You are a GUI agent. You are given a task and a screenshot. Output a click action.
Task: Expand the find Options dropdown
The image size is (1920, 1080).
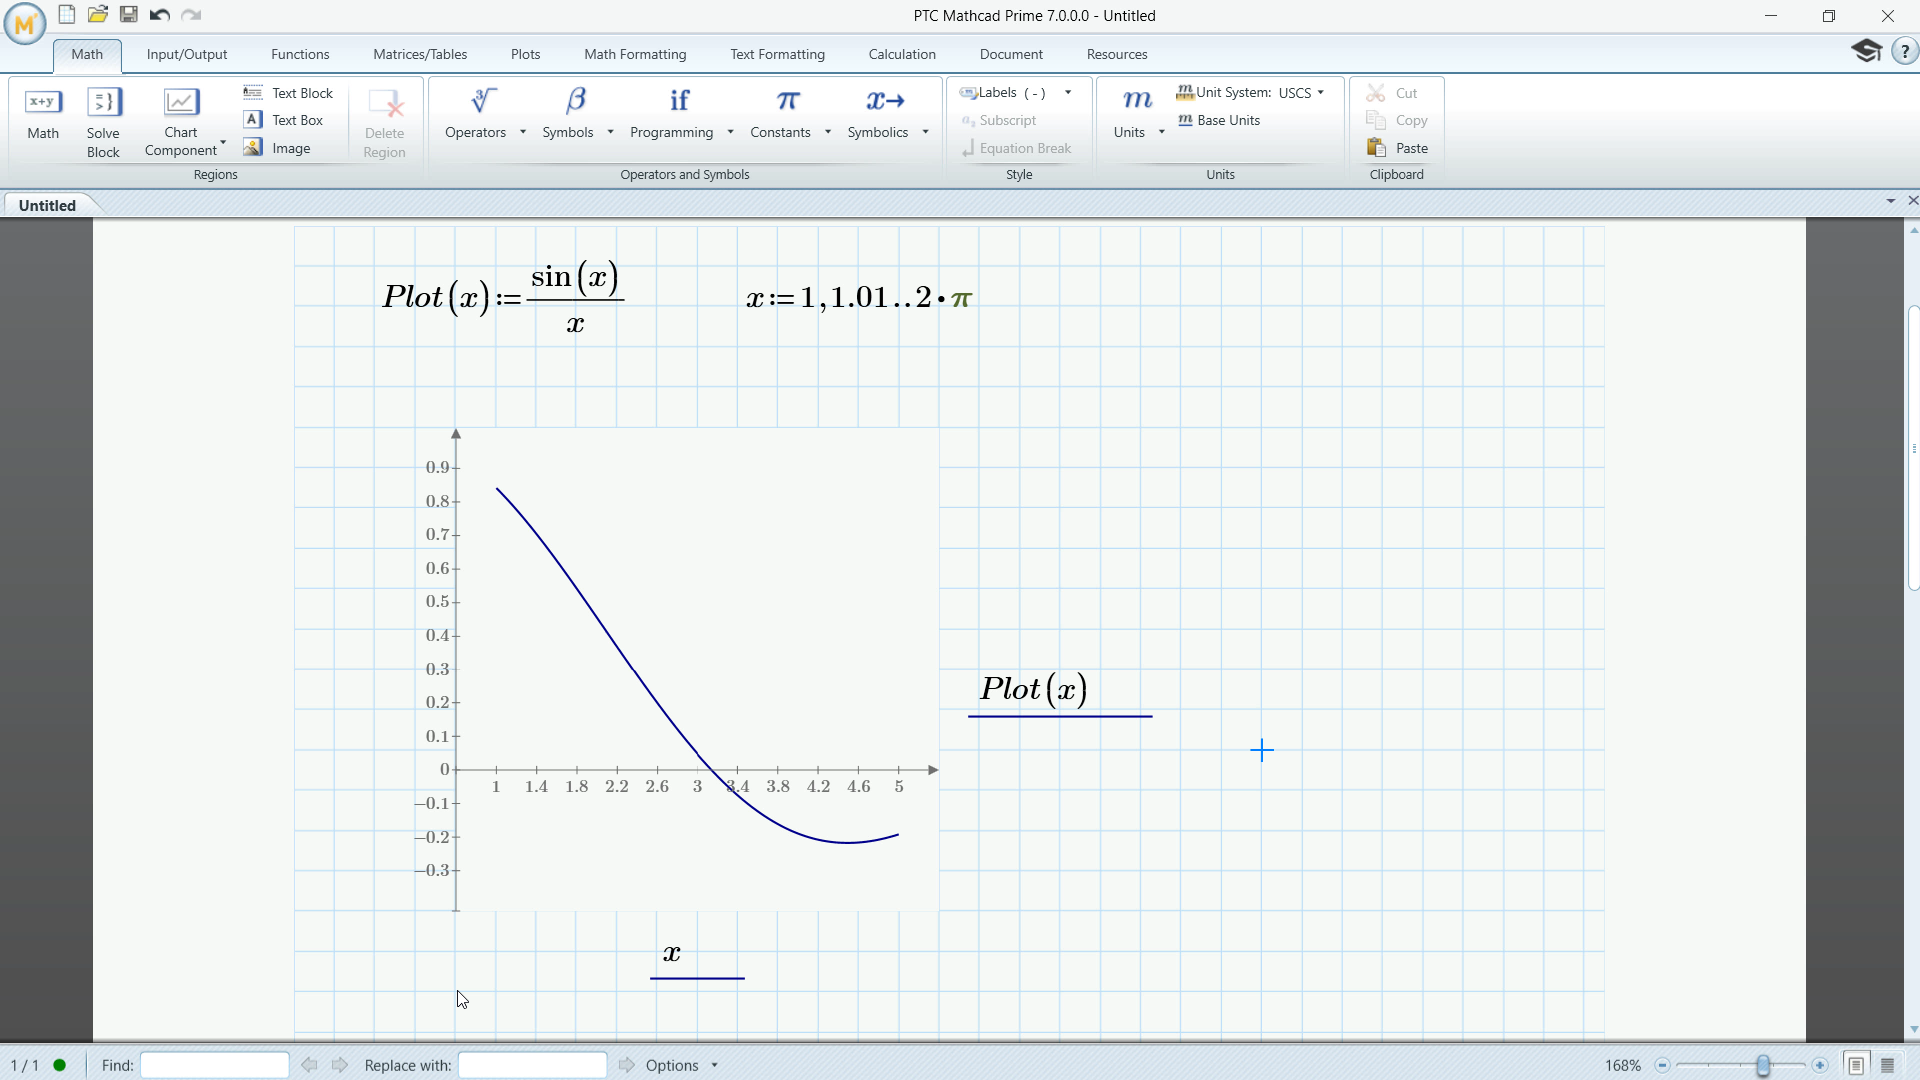tap(715, 1065)
